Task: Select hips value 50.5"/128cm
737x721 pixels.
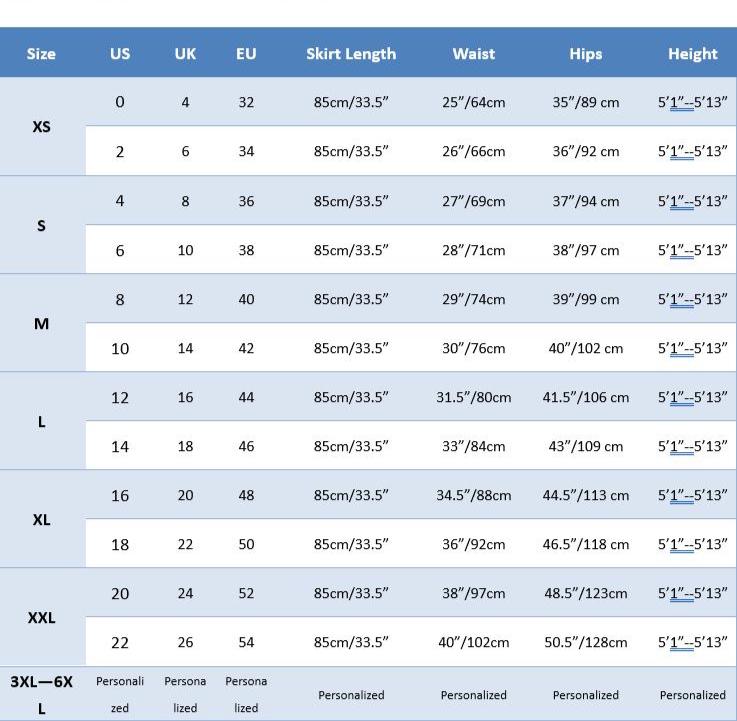Action: 586,642
